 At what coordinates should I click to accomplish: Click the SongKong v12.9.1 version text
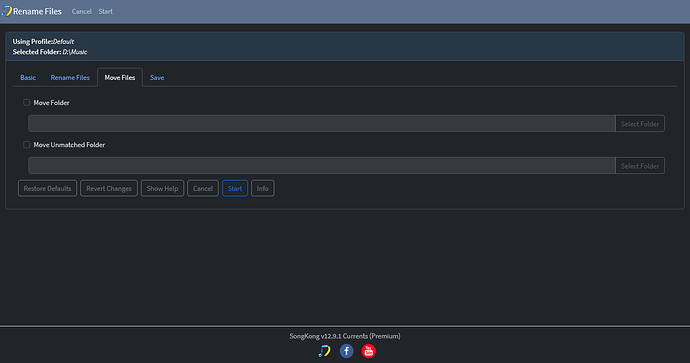[345, 336]
